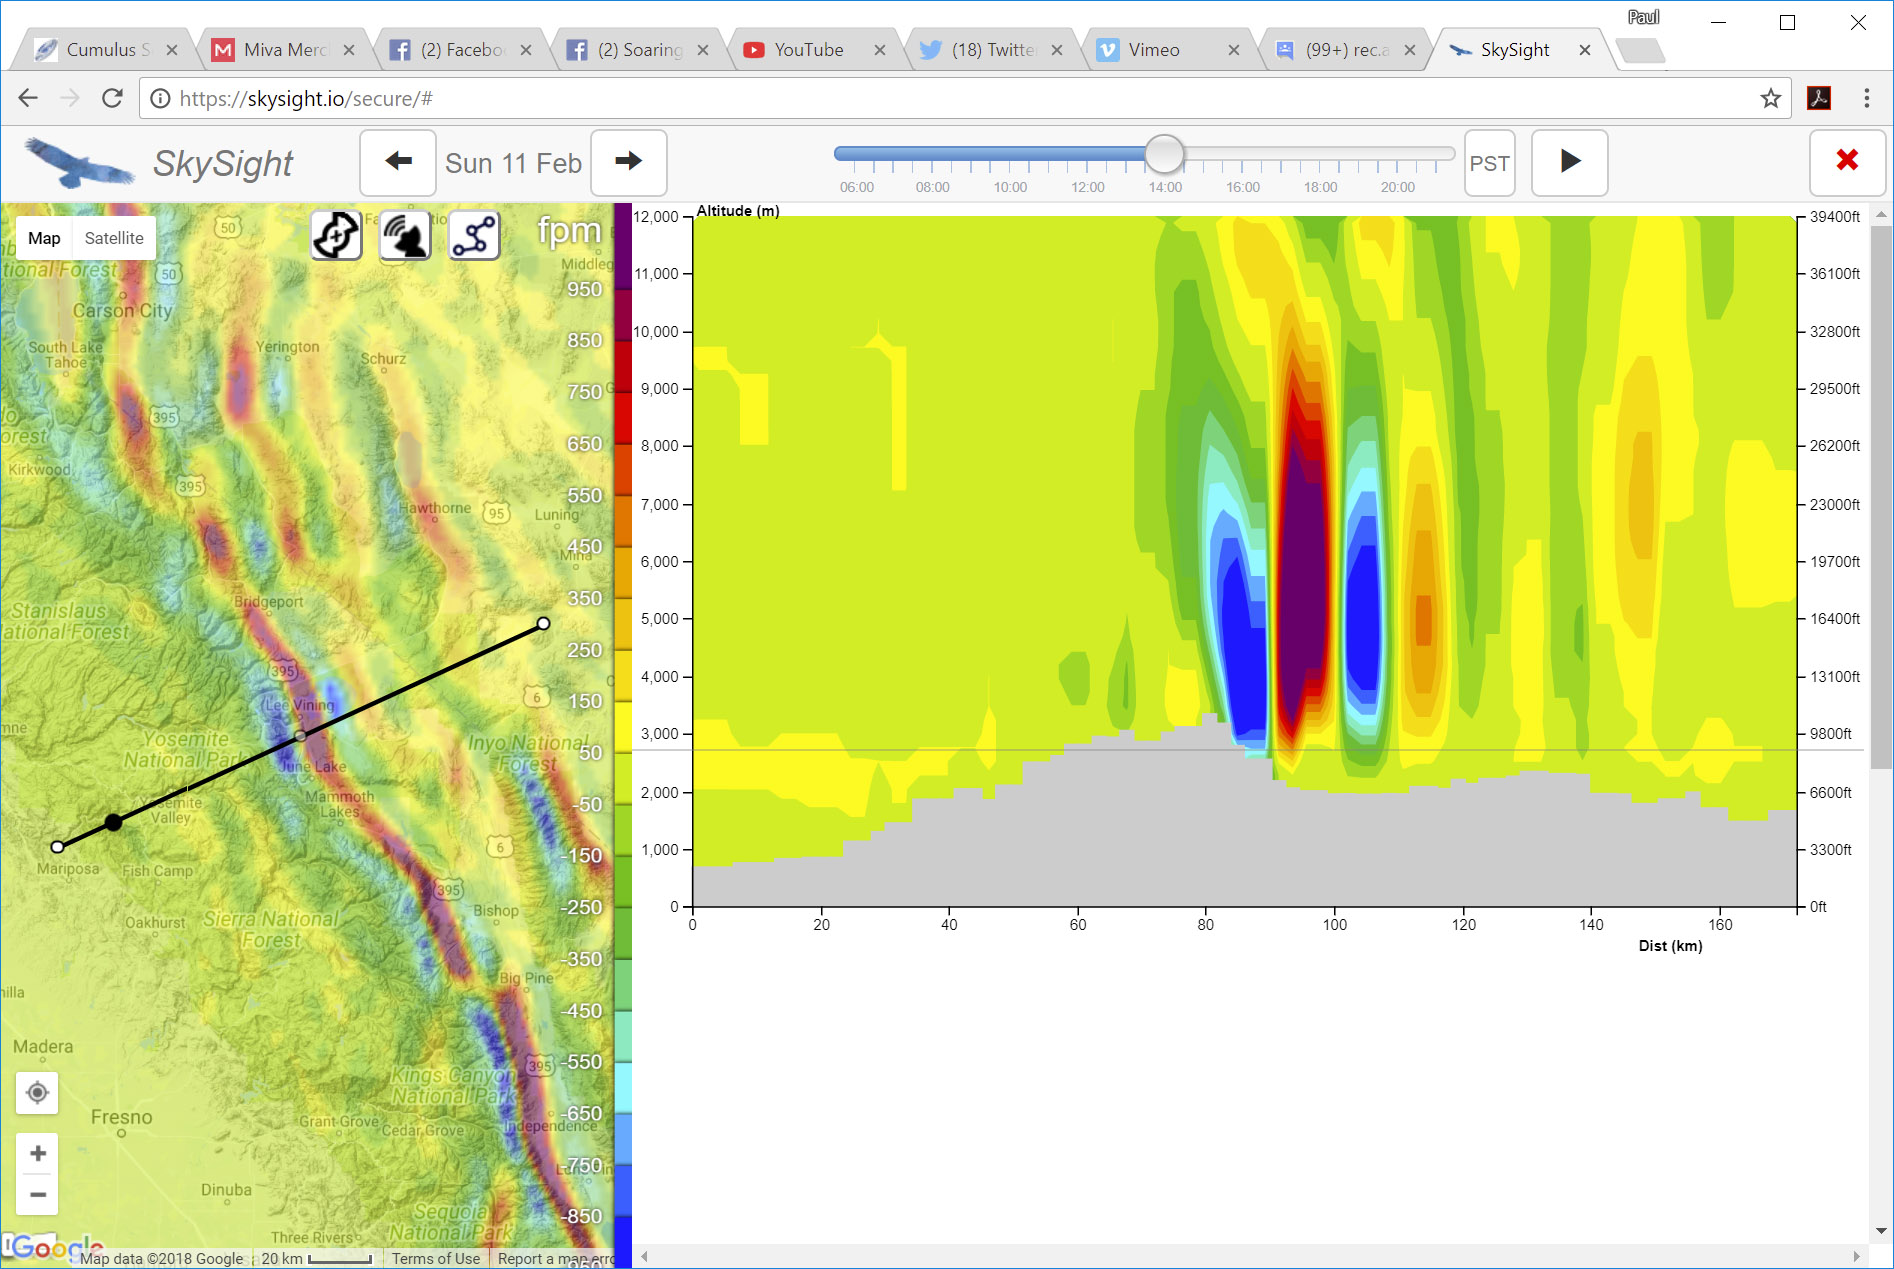
Task: Open the route planner icon on map
Action: pos(336,236)
